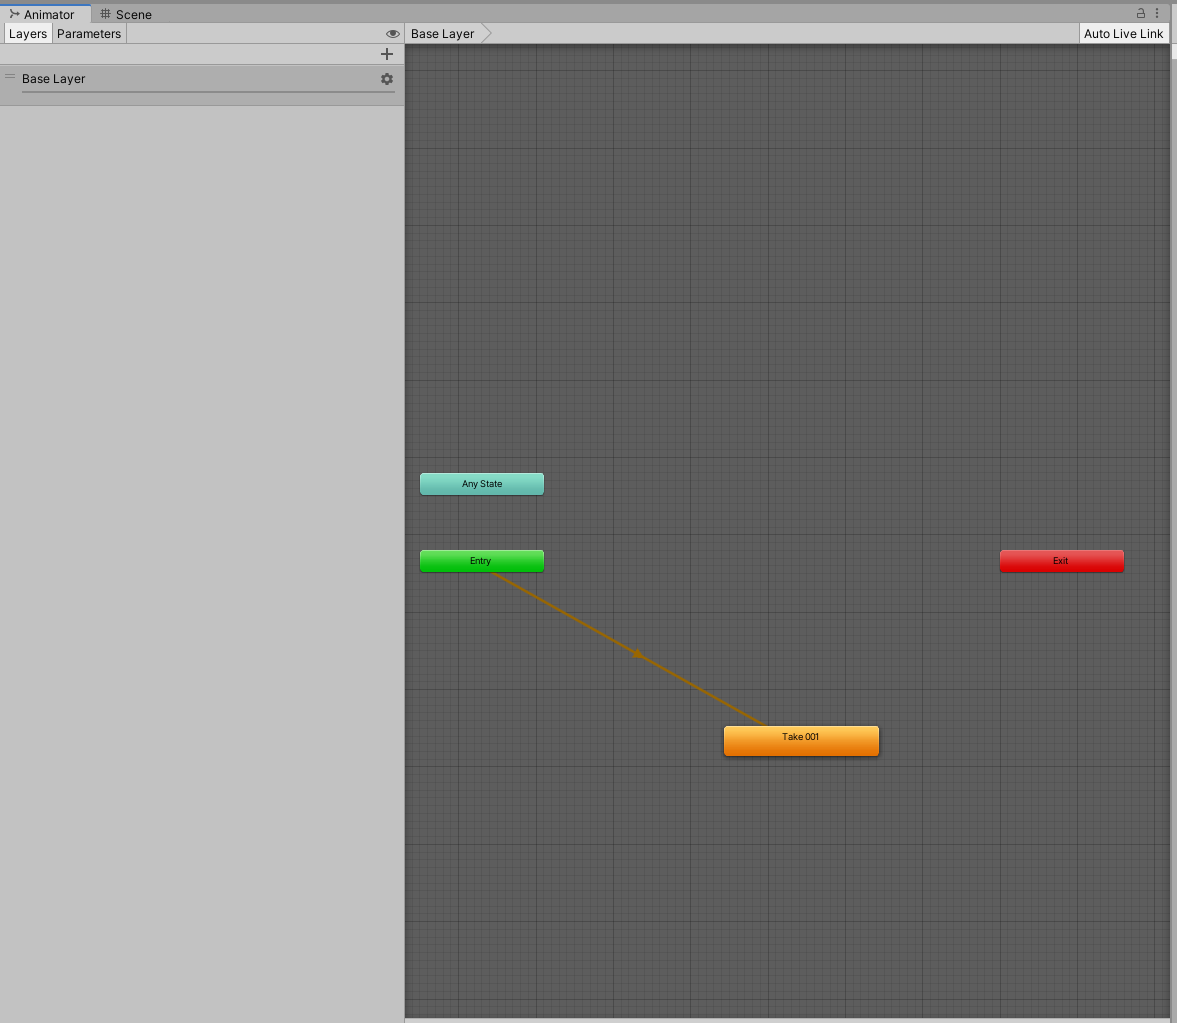1177x1023 pixels.
Task: Select the Entry to Take 001 transition arrow
Action: (x=637, y=654)
